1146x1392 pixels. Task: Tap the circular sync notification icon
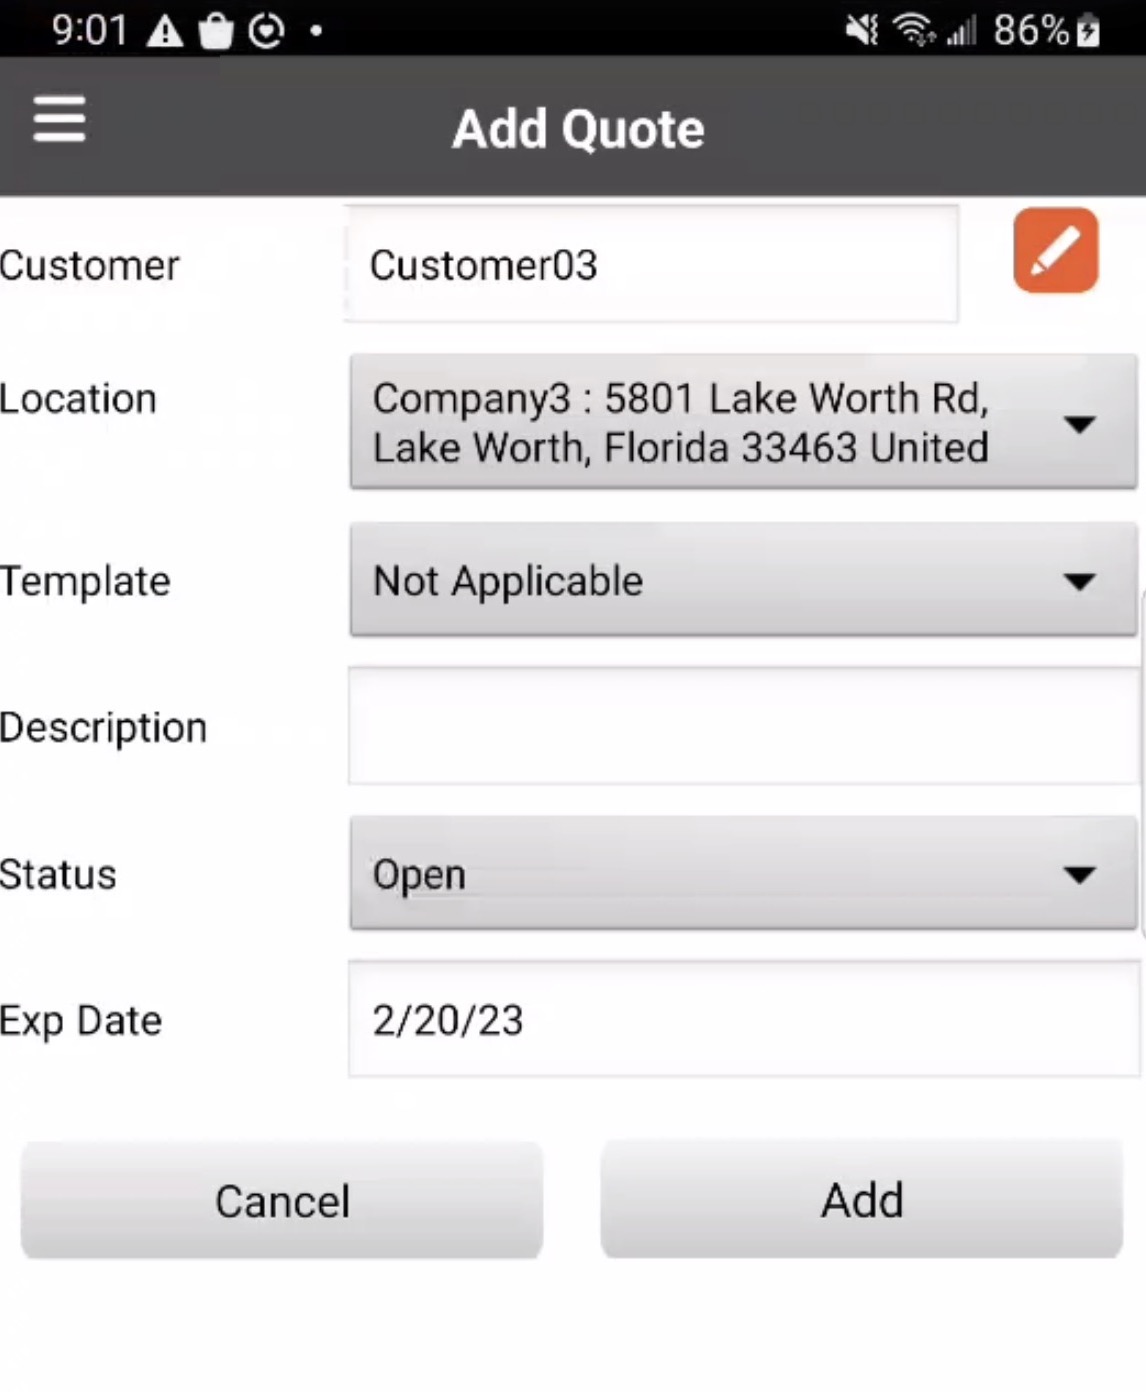pos(266,32)
